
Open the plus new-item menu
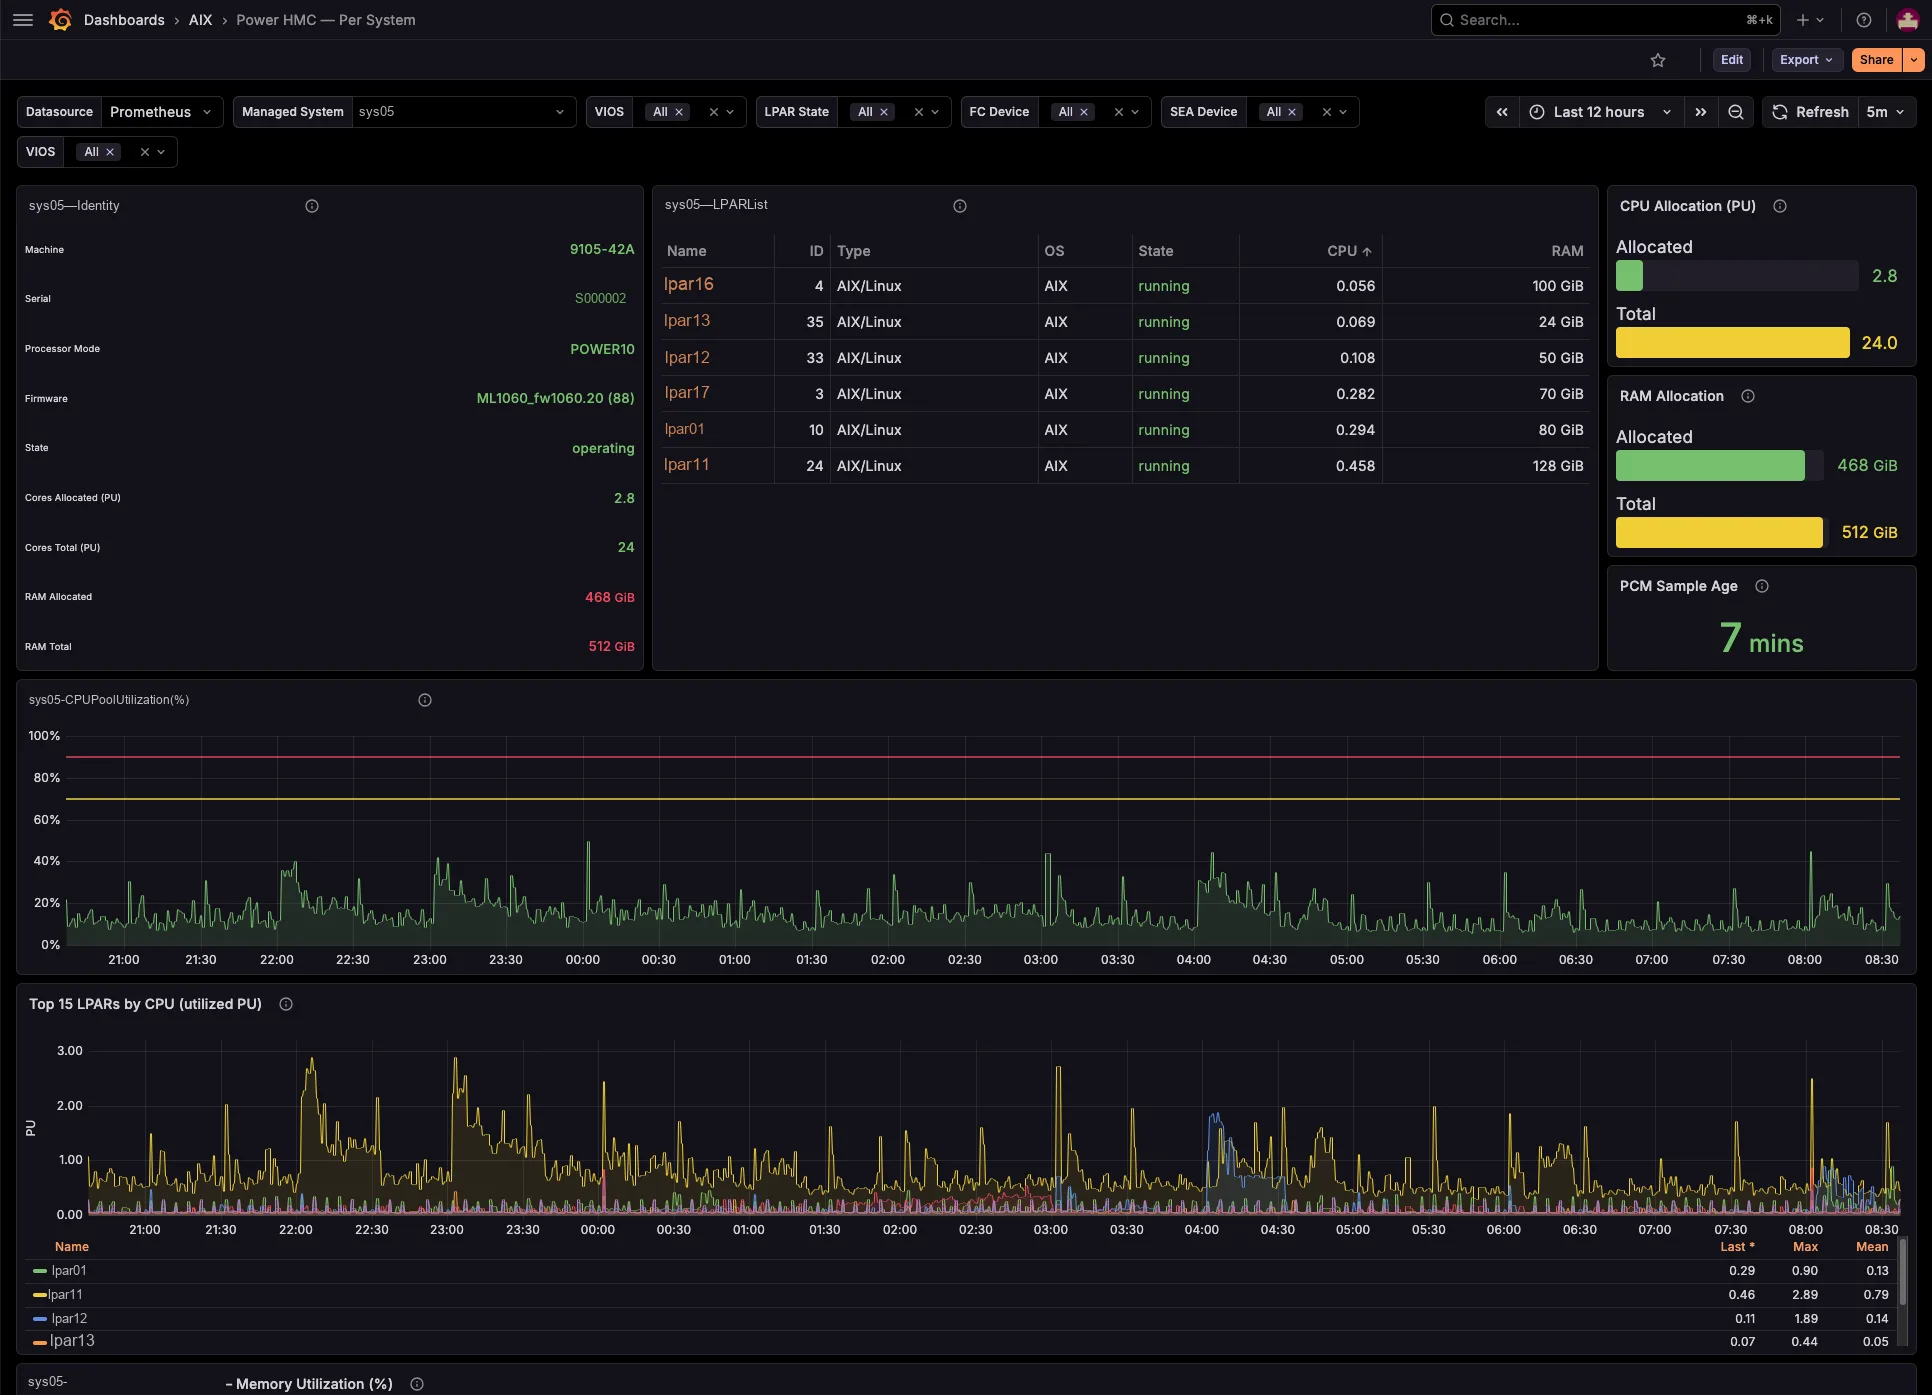pyautogui.click(x=1810, y=20)
